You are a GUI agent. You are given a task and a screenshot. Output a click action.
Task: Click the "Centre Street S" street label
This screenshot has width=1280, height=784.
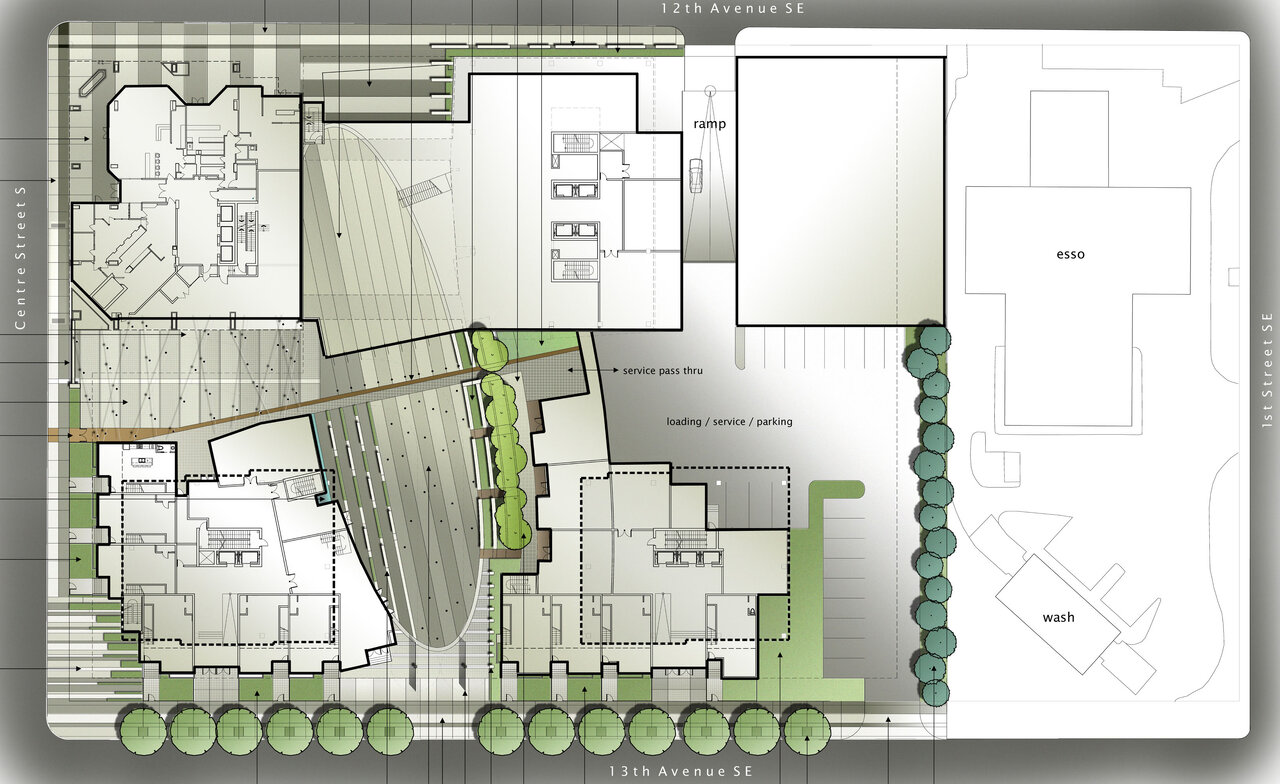(x=19, y=257)
